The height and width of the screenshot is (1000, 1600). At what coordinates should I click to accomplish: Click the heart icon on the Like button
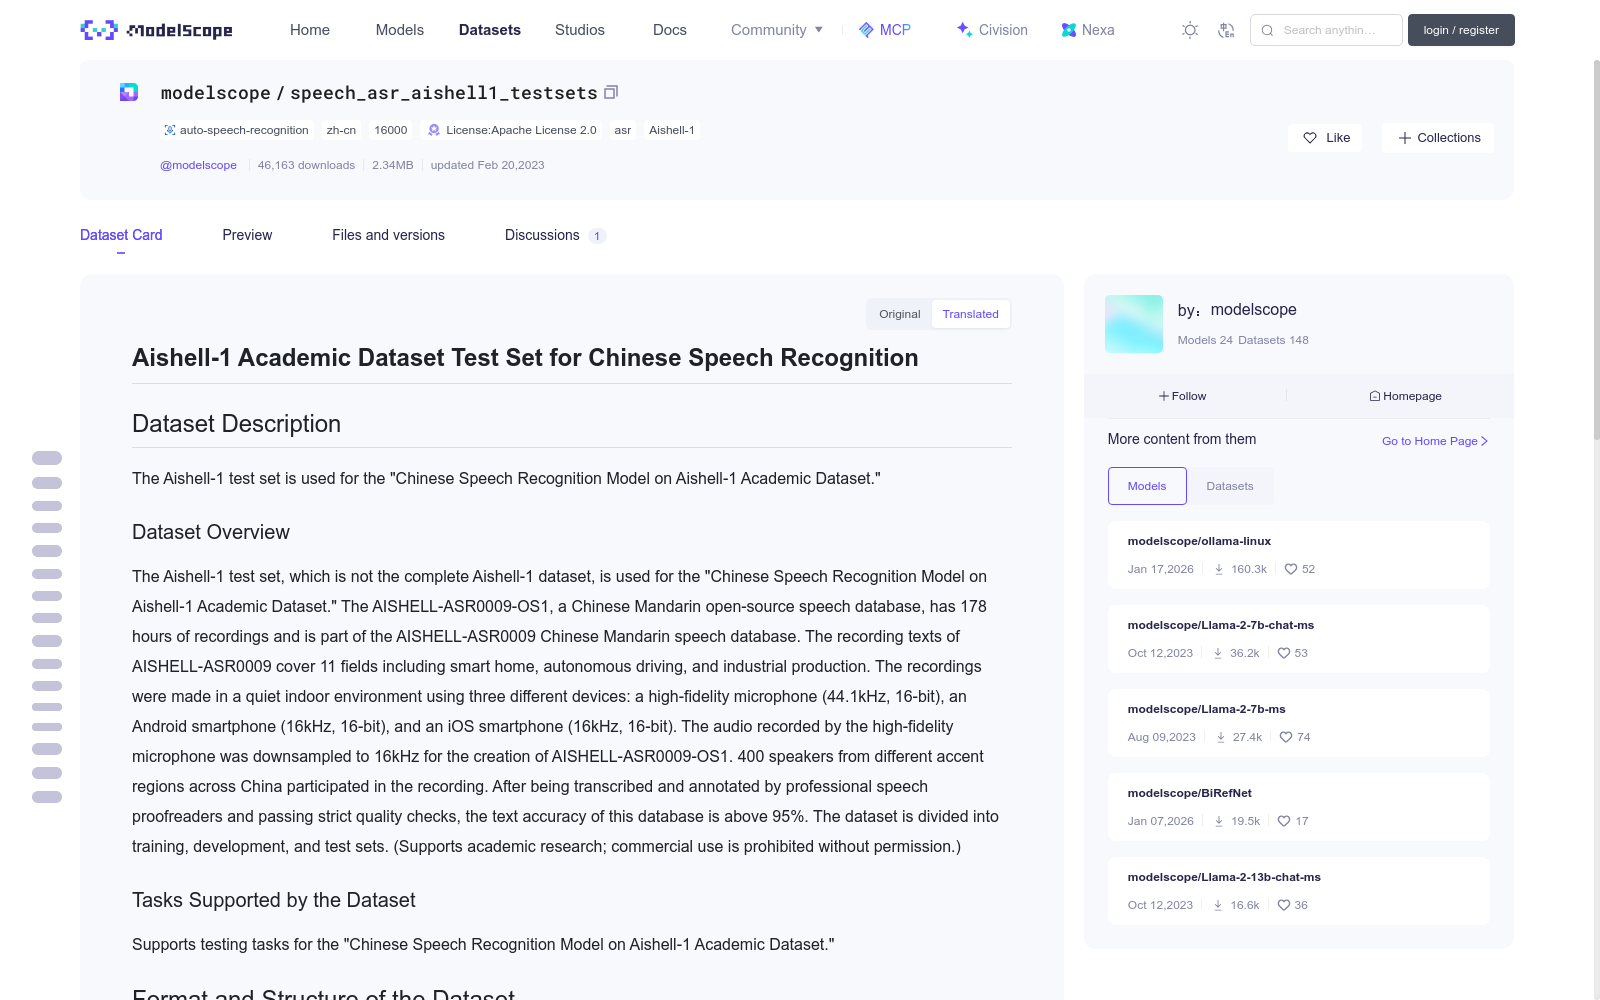pyautogui.click(x=1310, y=138)
